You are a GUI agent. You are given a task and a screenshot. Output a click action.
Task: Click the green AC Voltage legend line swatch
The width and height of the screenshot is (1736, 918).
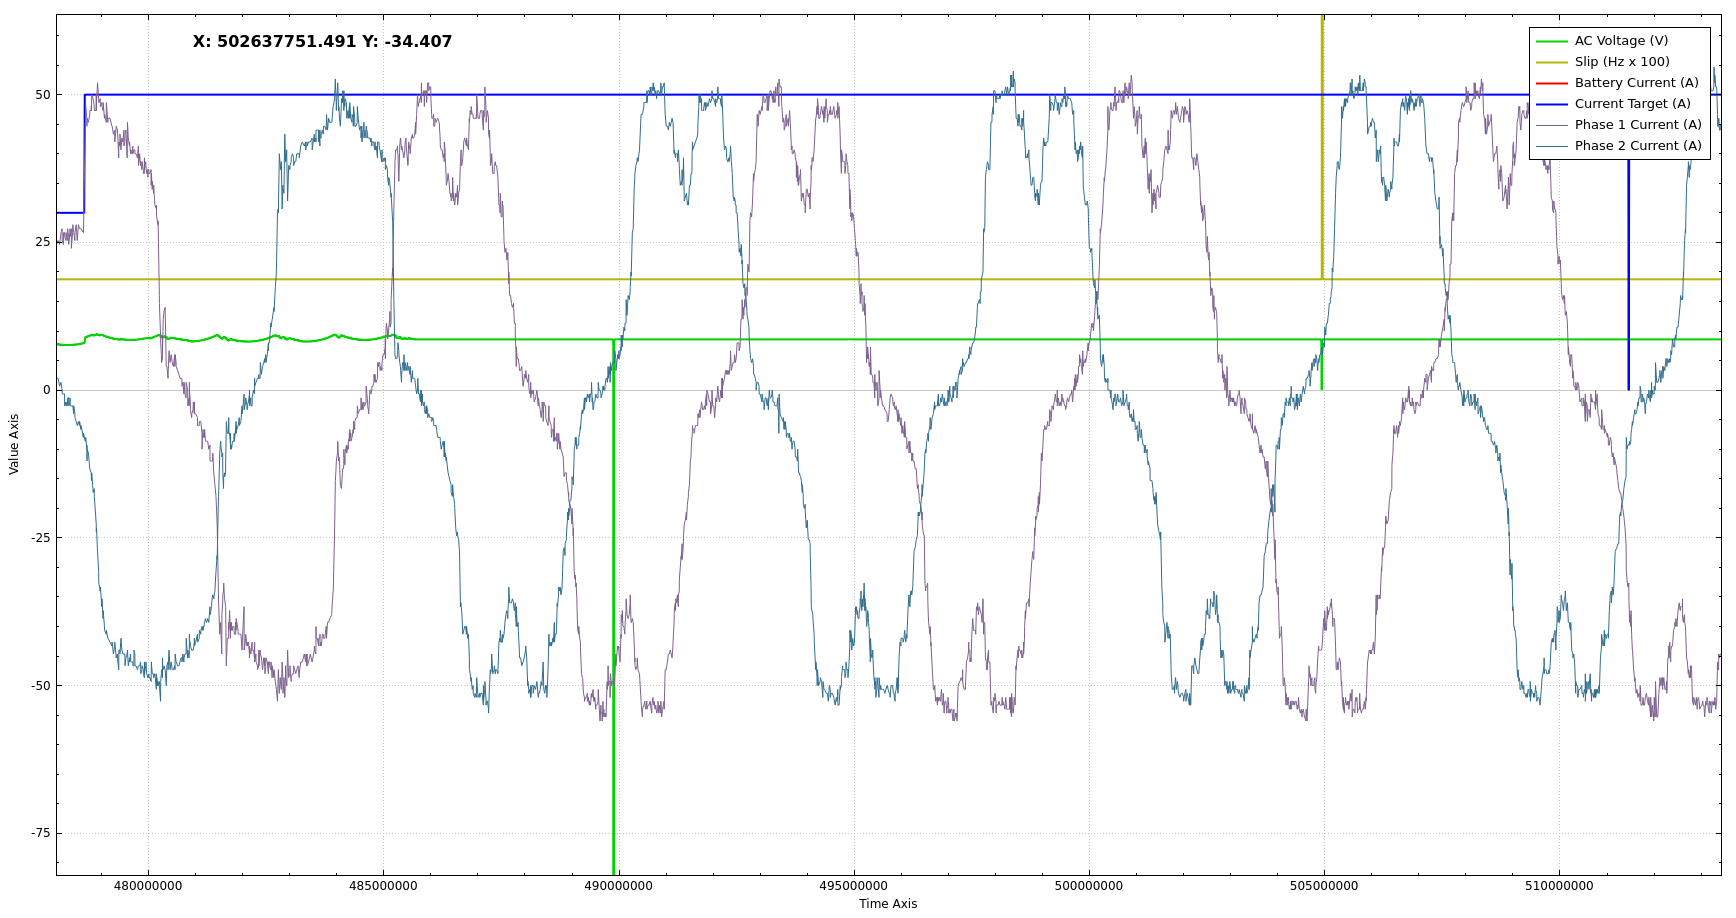(x=1551, y=41)
